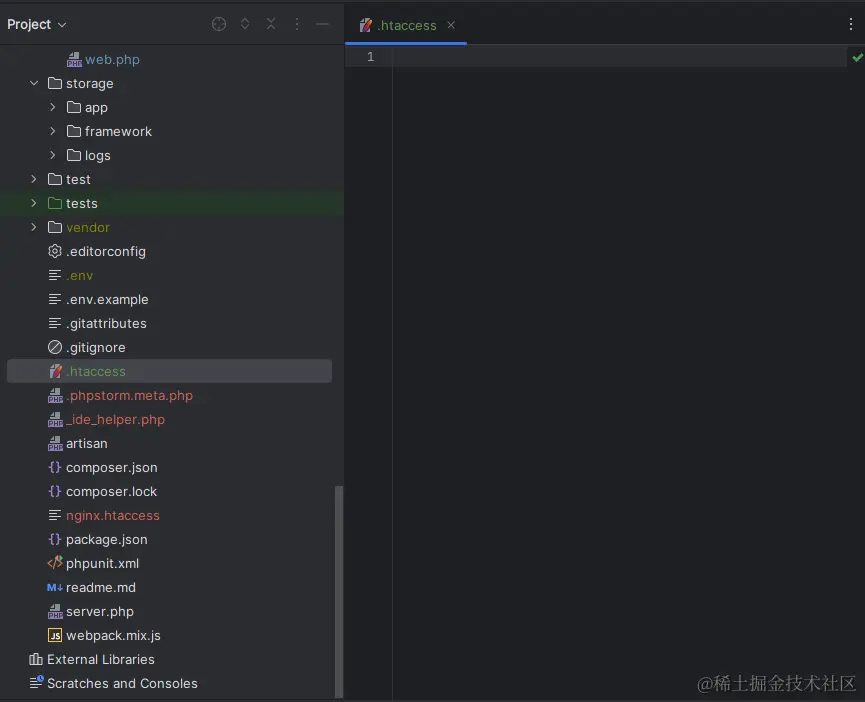The height and width of the screenshot is (702, 865).
Task: Collapse the storage folder
Action: click(34, 83)
